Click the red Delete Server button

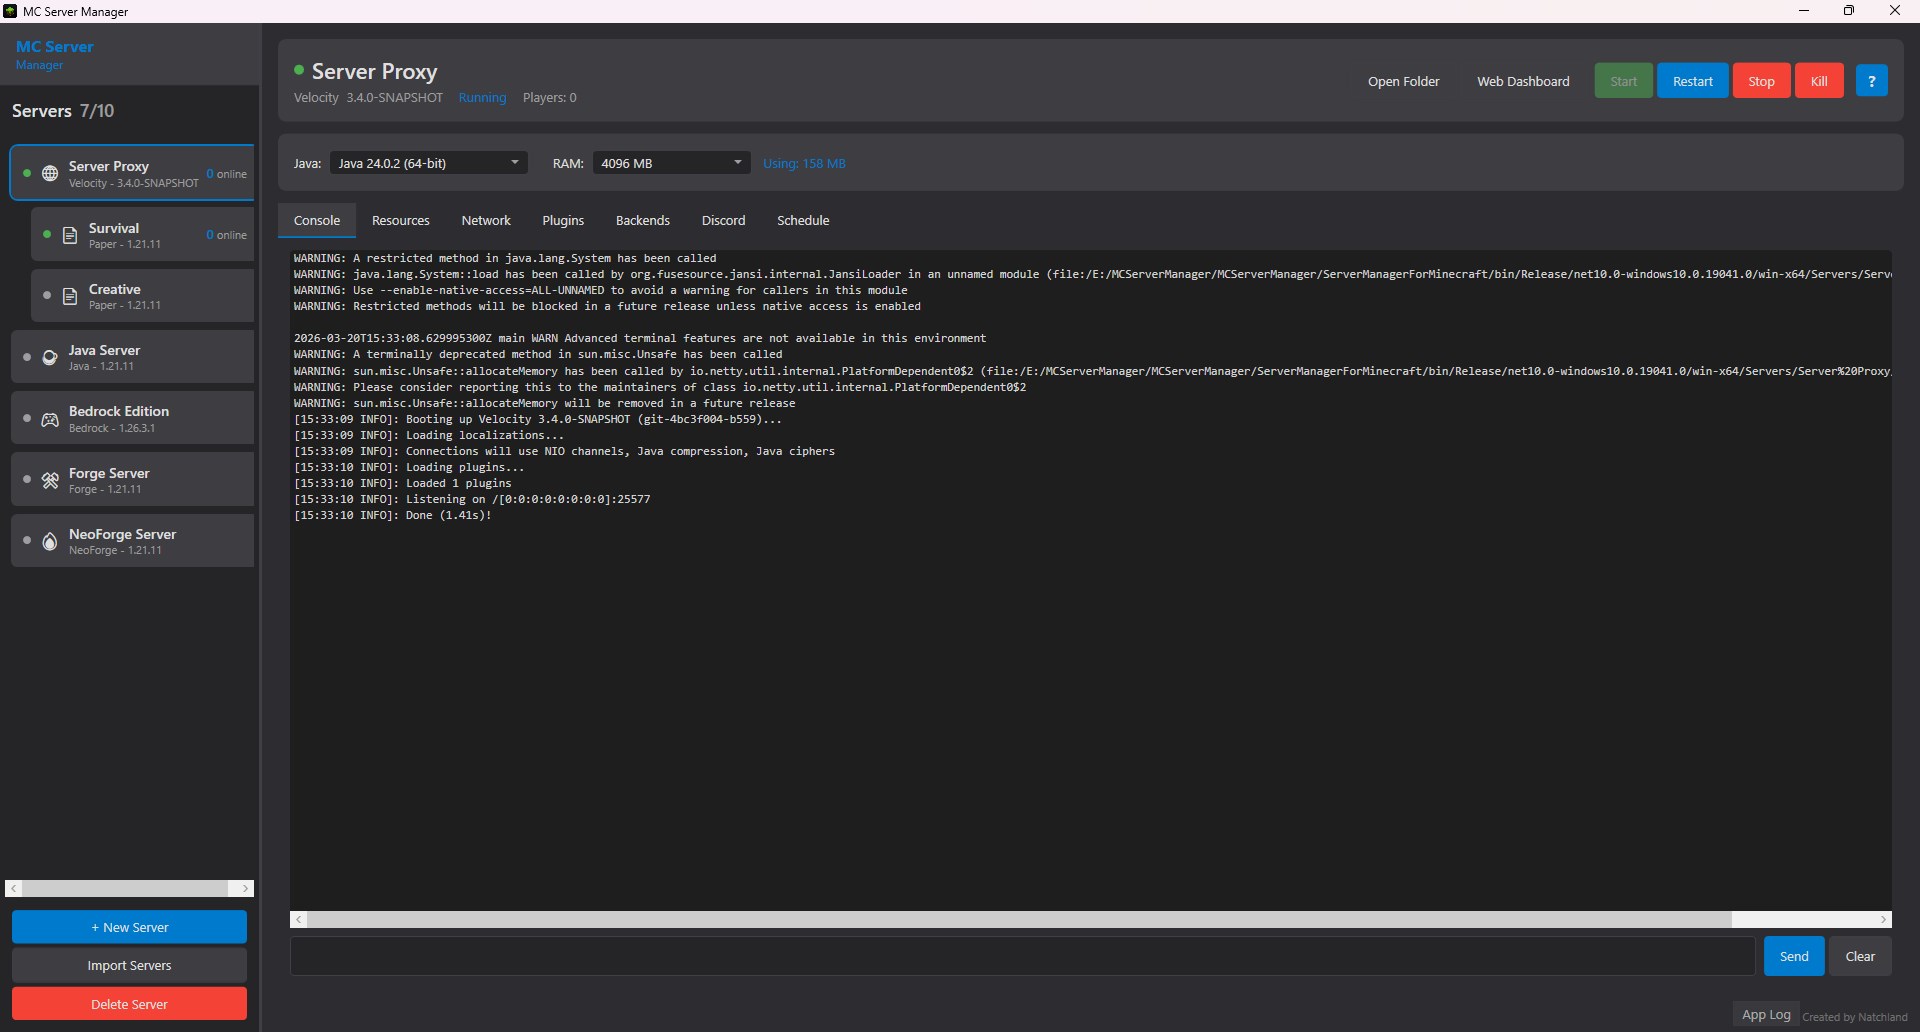coord(129,1004)
